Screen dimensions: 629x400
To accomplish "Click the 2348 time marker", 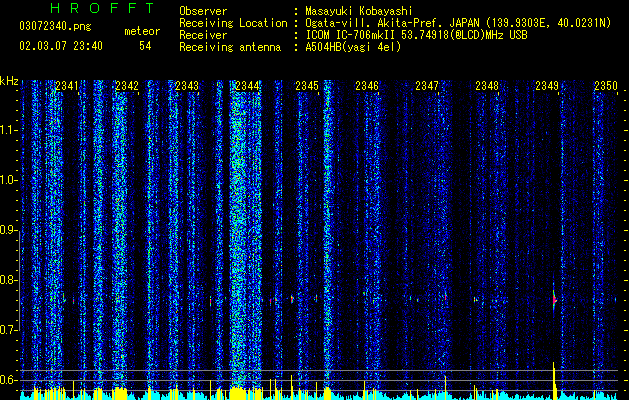I will [487, 86].
